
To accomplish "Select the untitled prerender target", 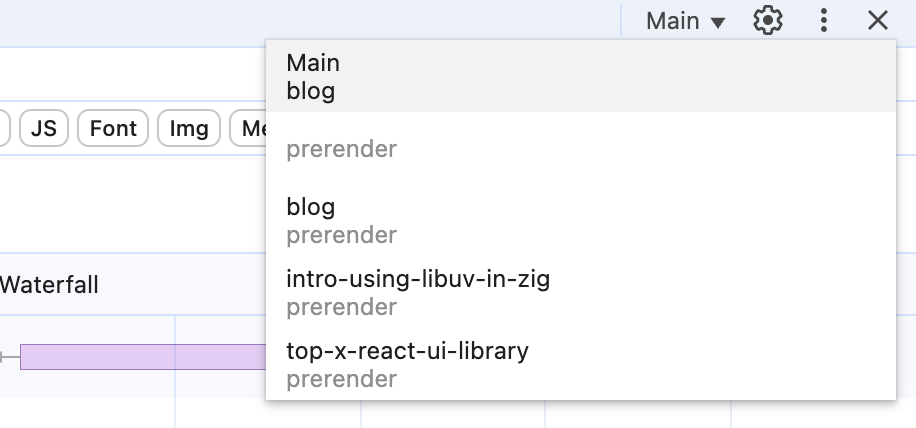I will [580, 149].
